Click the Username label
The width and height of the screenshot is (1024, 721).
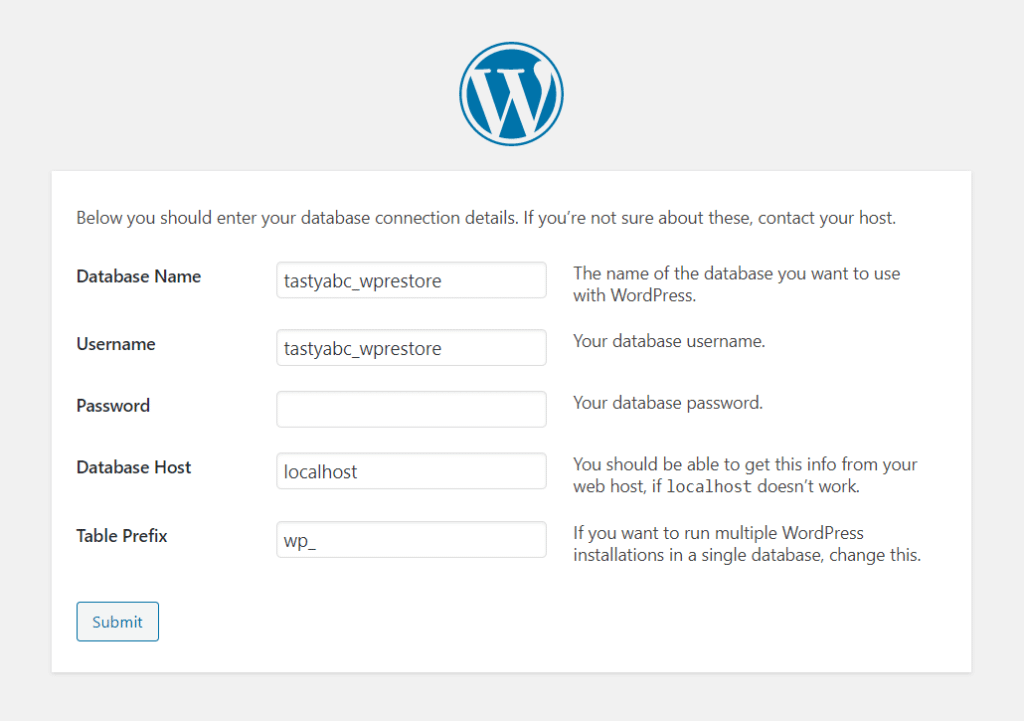tap(116, 343)
